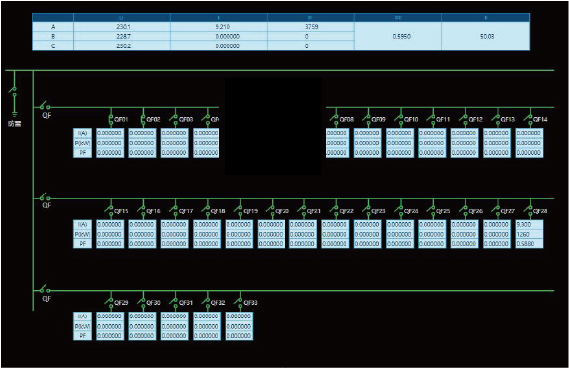This screenshot has width=569, height=368.
Task: Toggle the QF29 circuit breaker symbol
Action: 109,302
